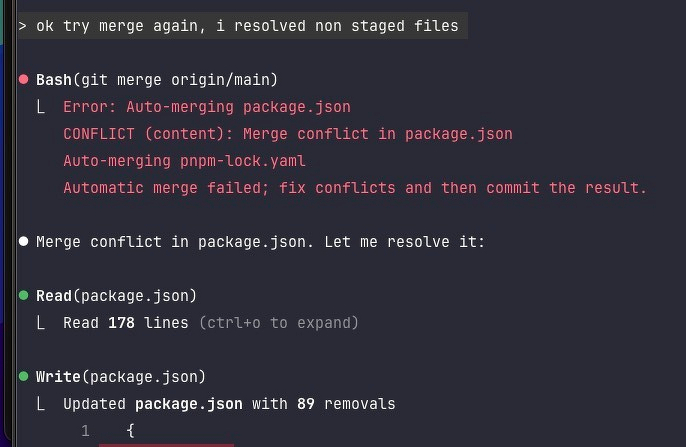The width and height of the screenshot is (686, 447).
Task: Click the Read 178 lines summary
Action: [x=127, y=323]
